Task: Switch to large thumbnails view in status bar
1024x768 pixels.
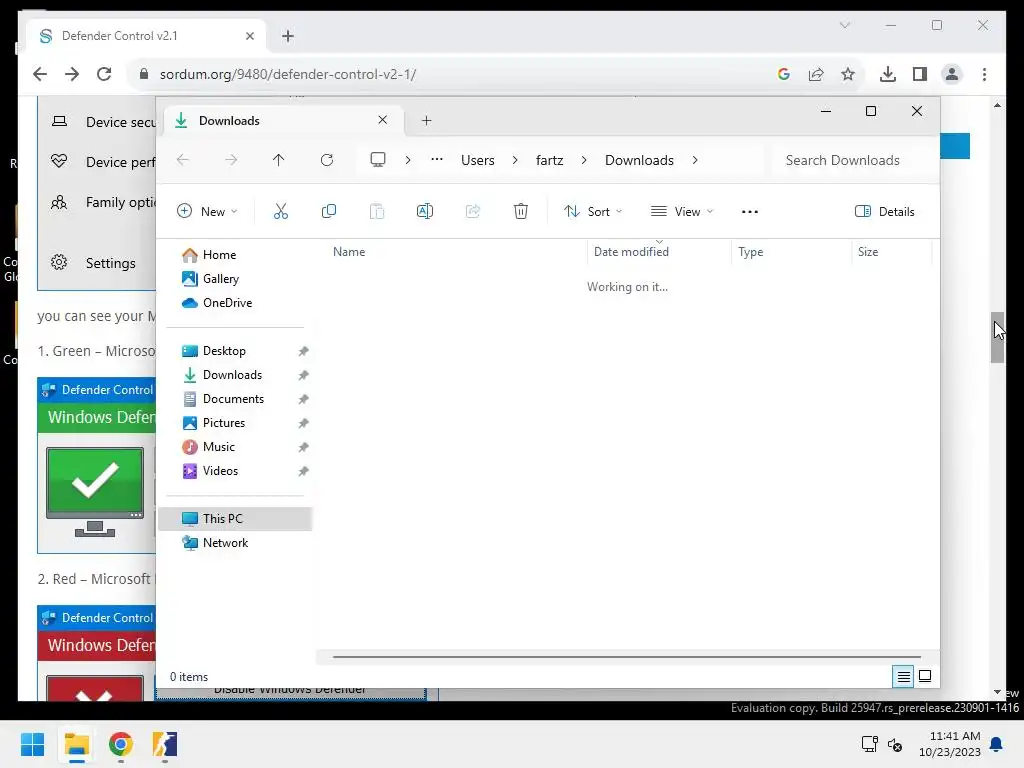Action: (925, 676)
